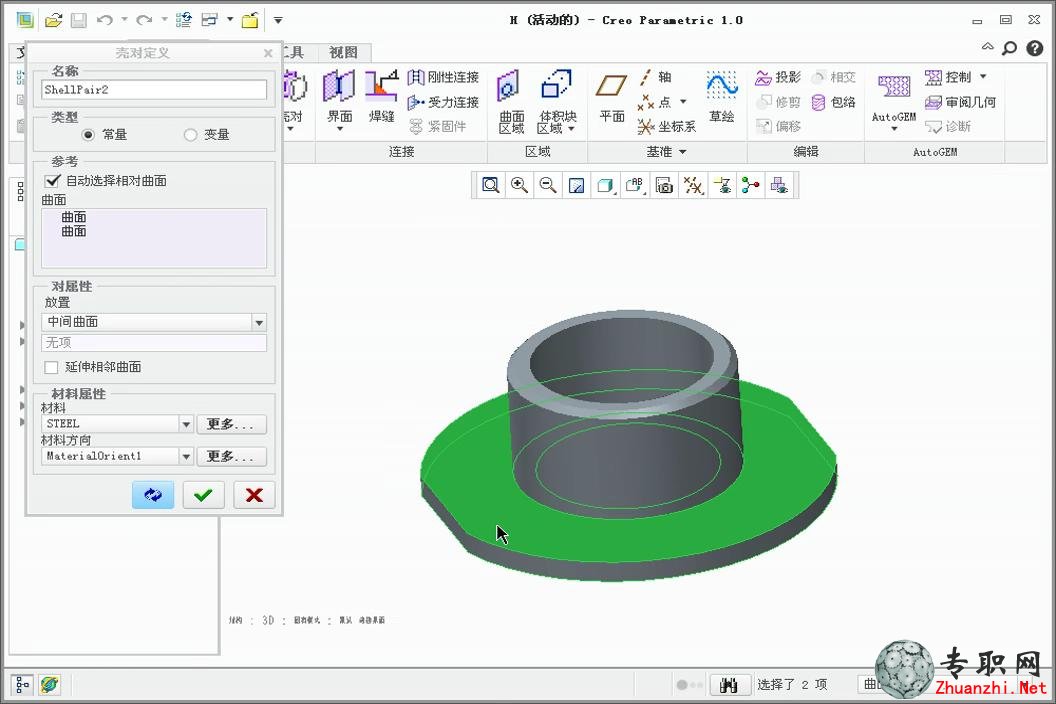The width and height of the screenshot is (1056, 704).
Task: Click the 投影 (Project) tool
Action: (x=778, y=77)
